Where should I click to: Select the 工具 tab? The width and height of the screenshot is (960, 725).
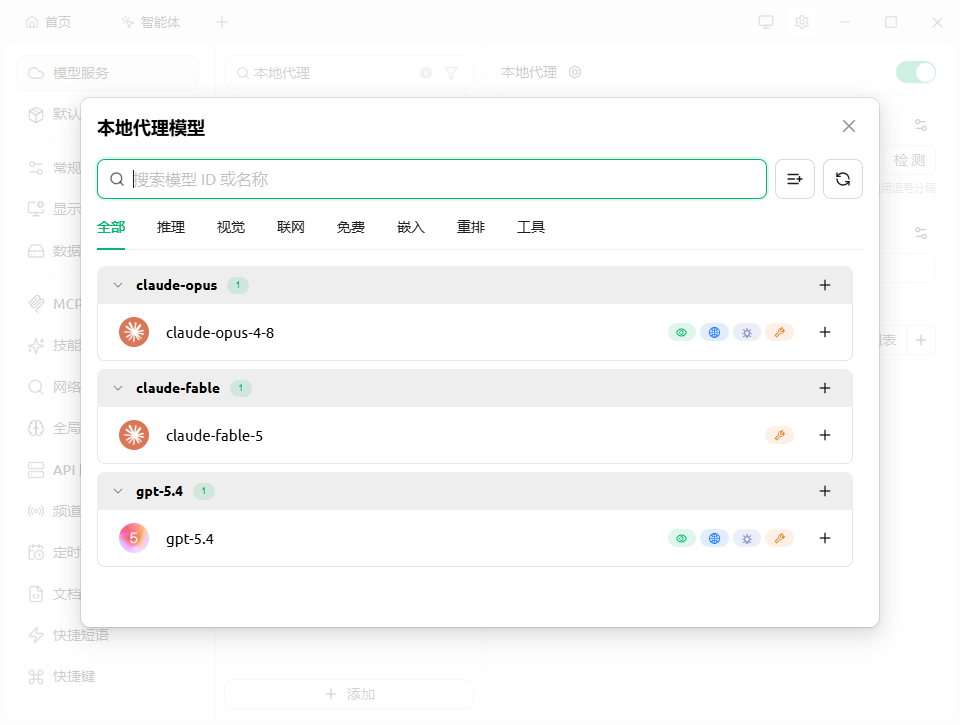pos(531,227)
